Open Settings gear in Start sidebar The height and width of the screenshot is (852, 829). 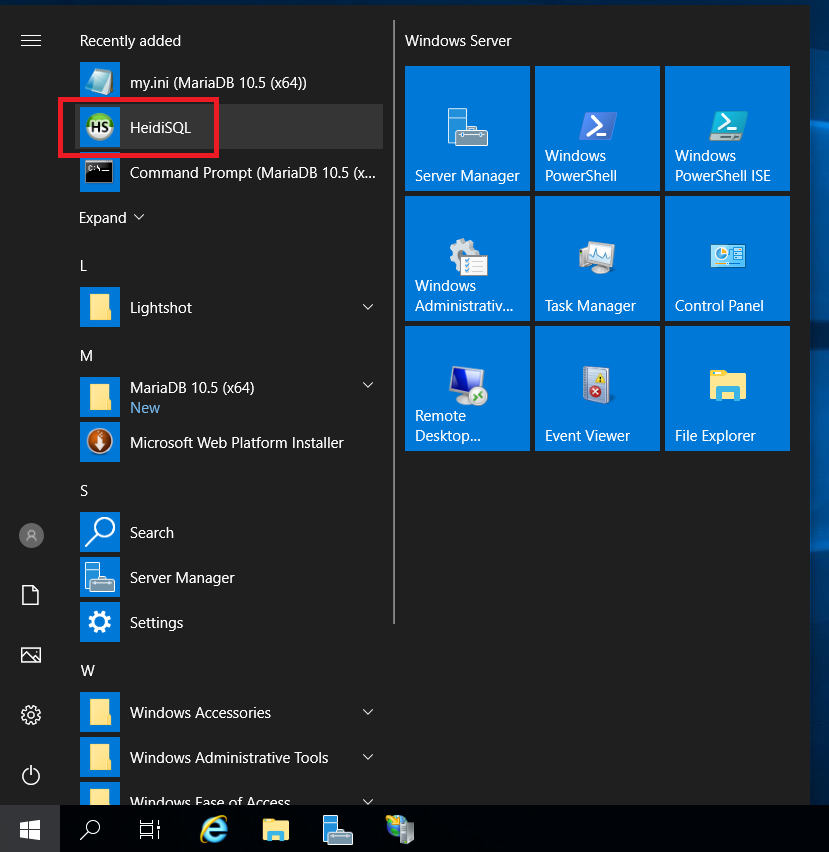coord(31,715)
